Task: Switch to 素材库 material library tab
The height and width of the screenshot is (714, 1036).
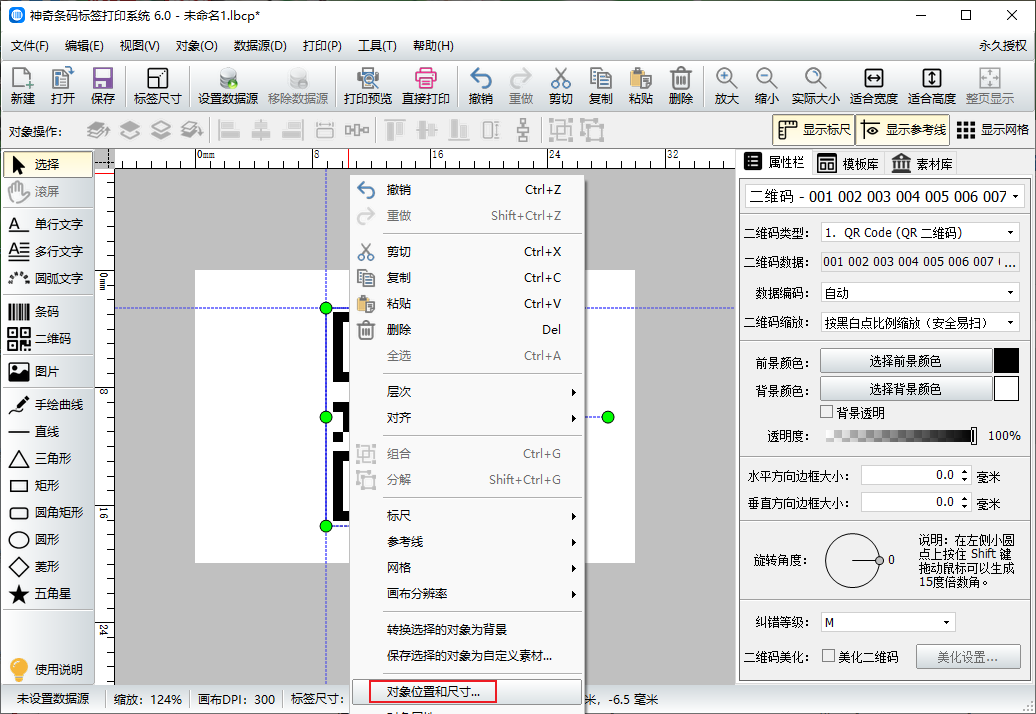Action: 922,164
